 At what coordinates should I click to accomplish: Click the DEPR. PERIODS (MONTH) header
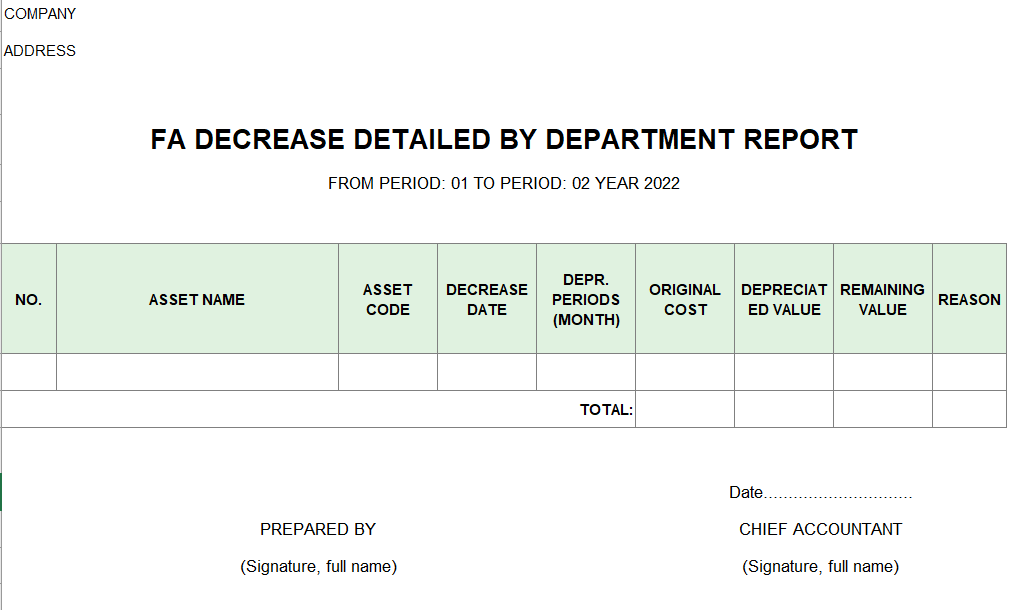[x=586, y=299]
